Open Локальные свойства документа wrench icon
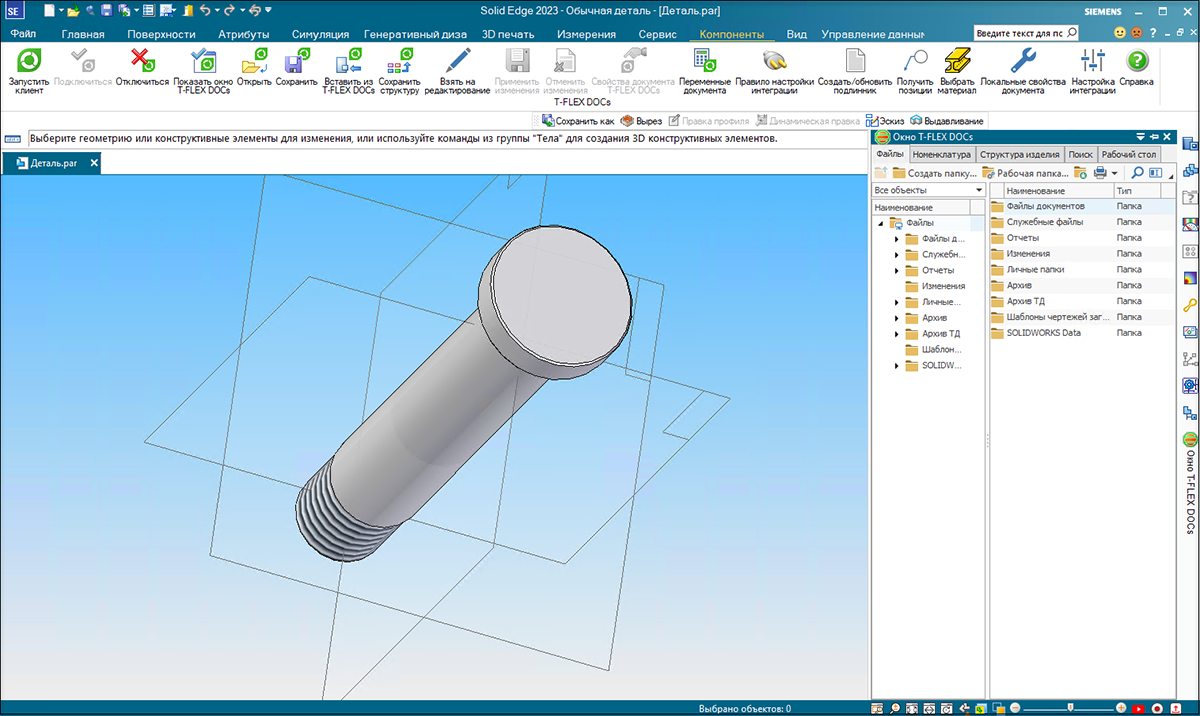Viewport: 1200px width, 716px height. [x=1023, y=62]
